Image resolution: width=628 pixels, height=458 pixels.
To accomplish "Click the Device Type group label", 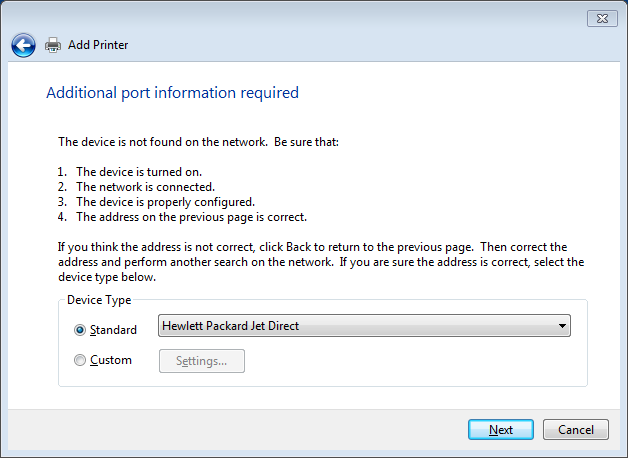I will click(99, 300).
